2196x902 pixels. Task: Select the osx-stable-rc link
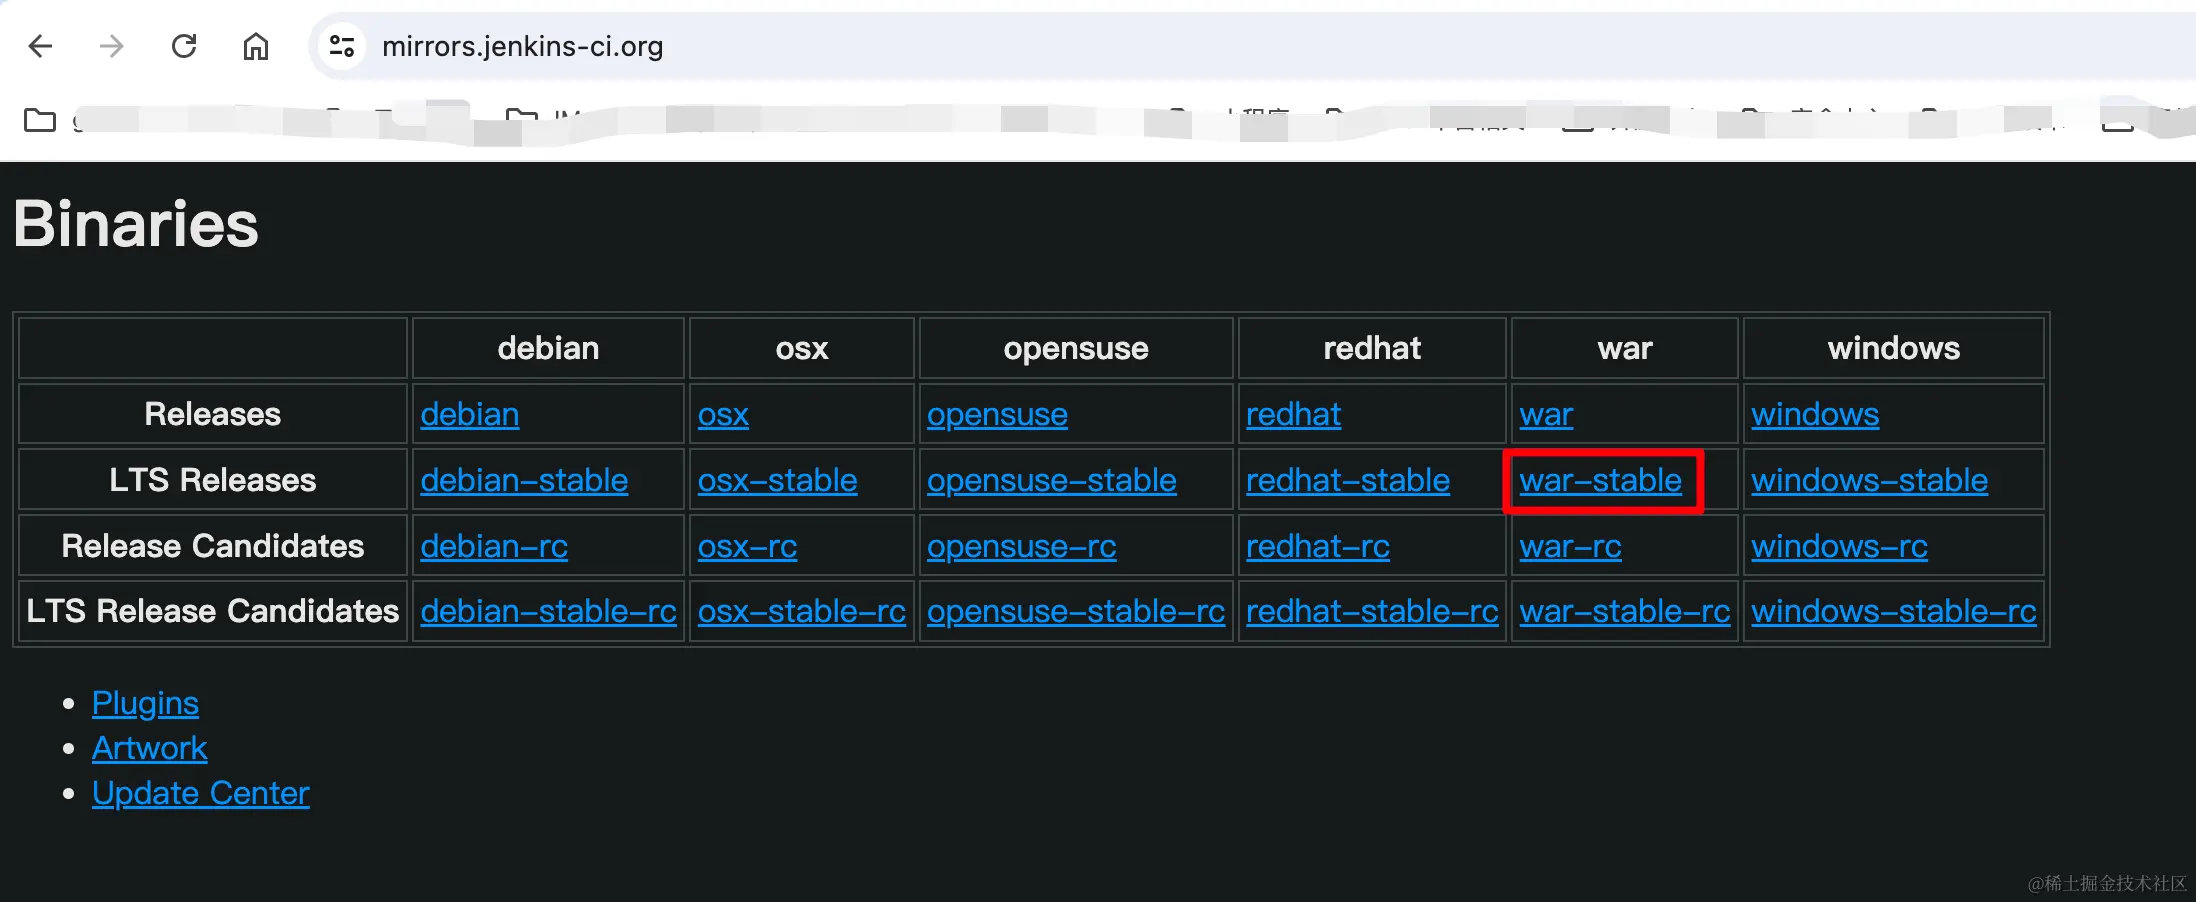[801, 611]
